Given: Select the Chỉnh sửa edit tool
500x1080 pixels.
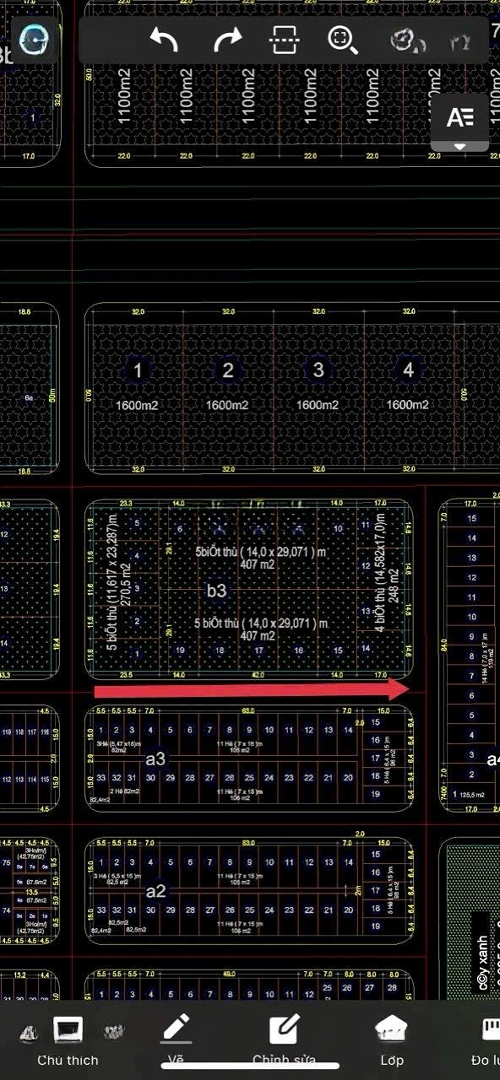Looking at the screenshot, I should (283, 1040).
